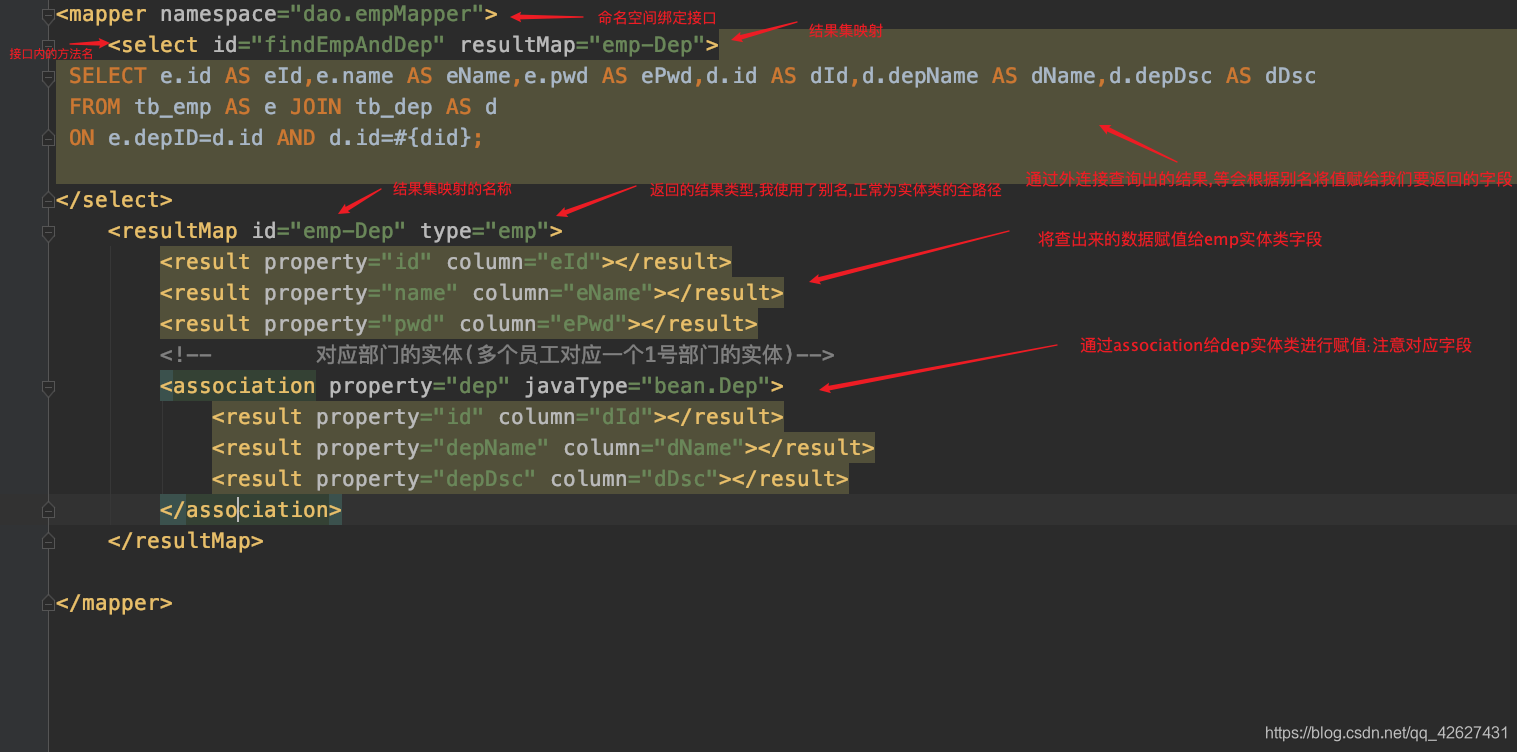Click fold marker beside closing mapper tag
This screenshot has height=752, width=1517.
pyautogui.click(x=47, y=603)
